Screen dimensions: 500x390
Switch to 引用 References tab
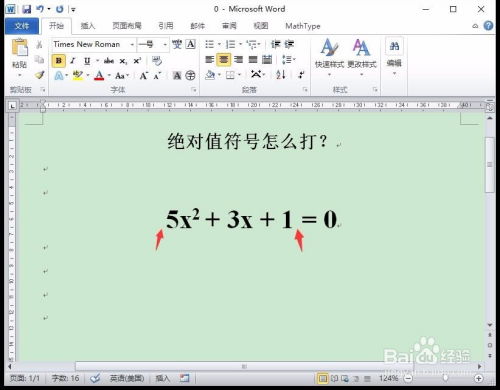tap(166, 26)
